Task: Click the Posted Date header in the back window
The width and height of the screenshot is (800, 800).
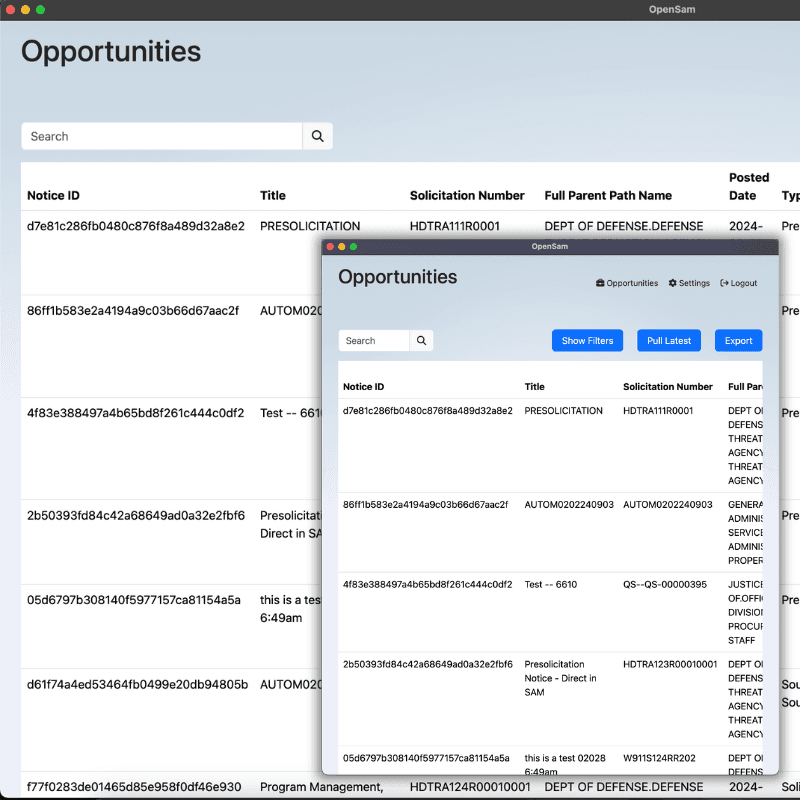Action: [748, 186]
